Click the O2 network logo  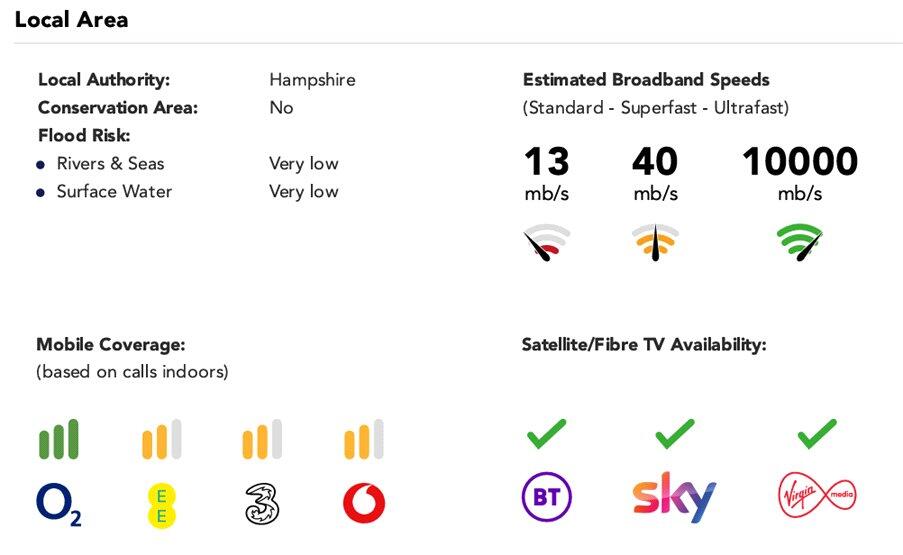[x=59, y=504]
